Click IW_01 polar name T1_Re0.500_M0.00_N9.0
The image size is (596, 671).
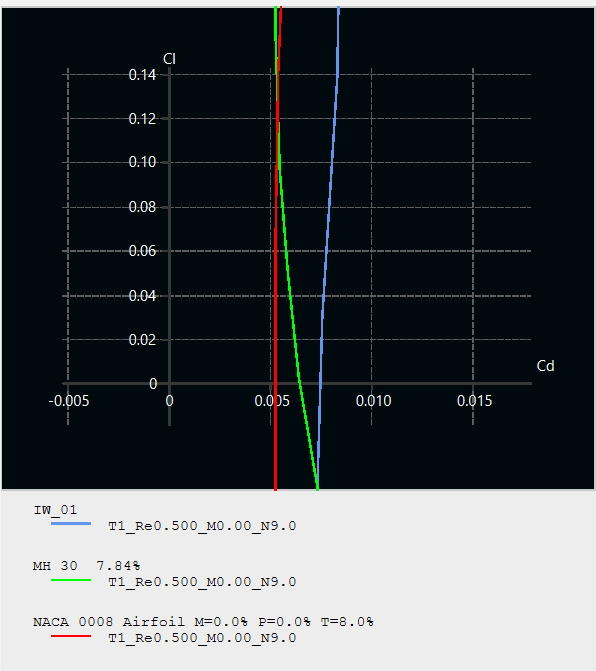[x=202, y=526]
